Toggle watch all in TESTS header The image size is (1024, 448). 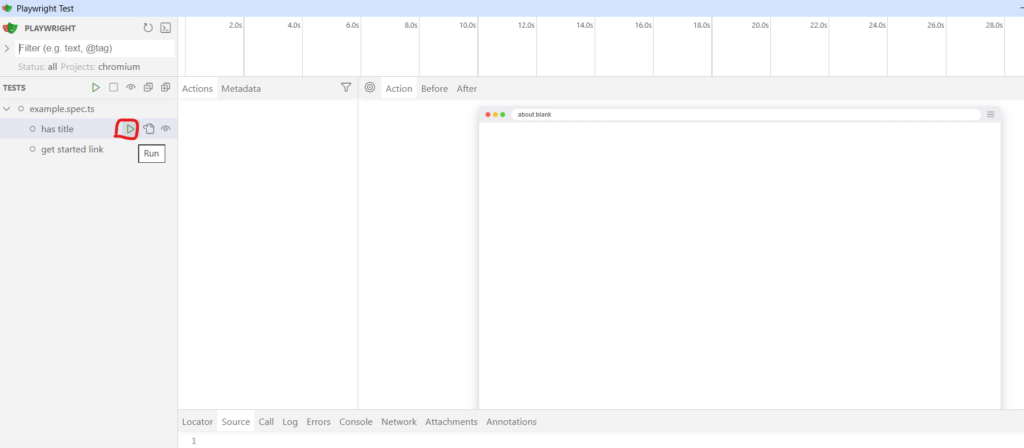130,88
